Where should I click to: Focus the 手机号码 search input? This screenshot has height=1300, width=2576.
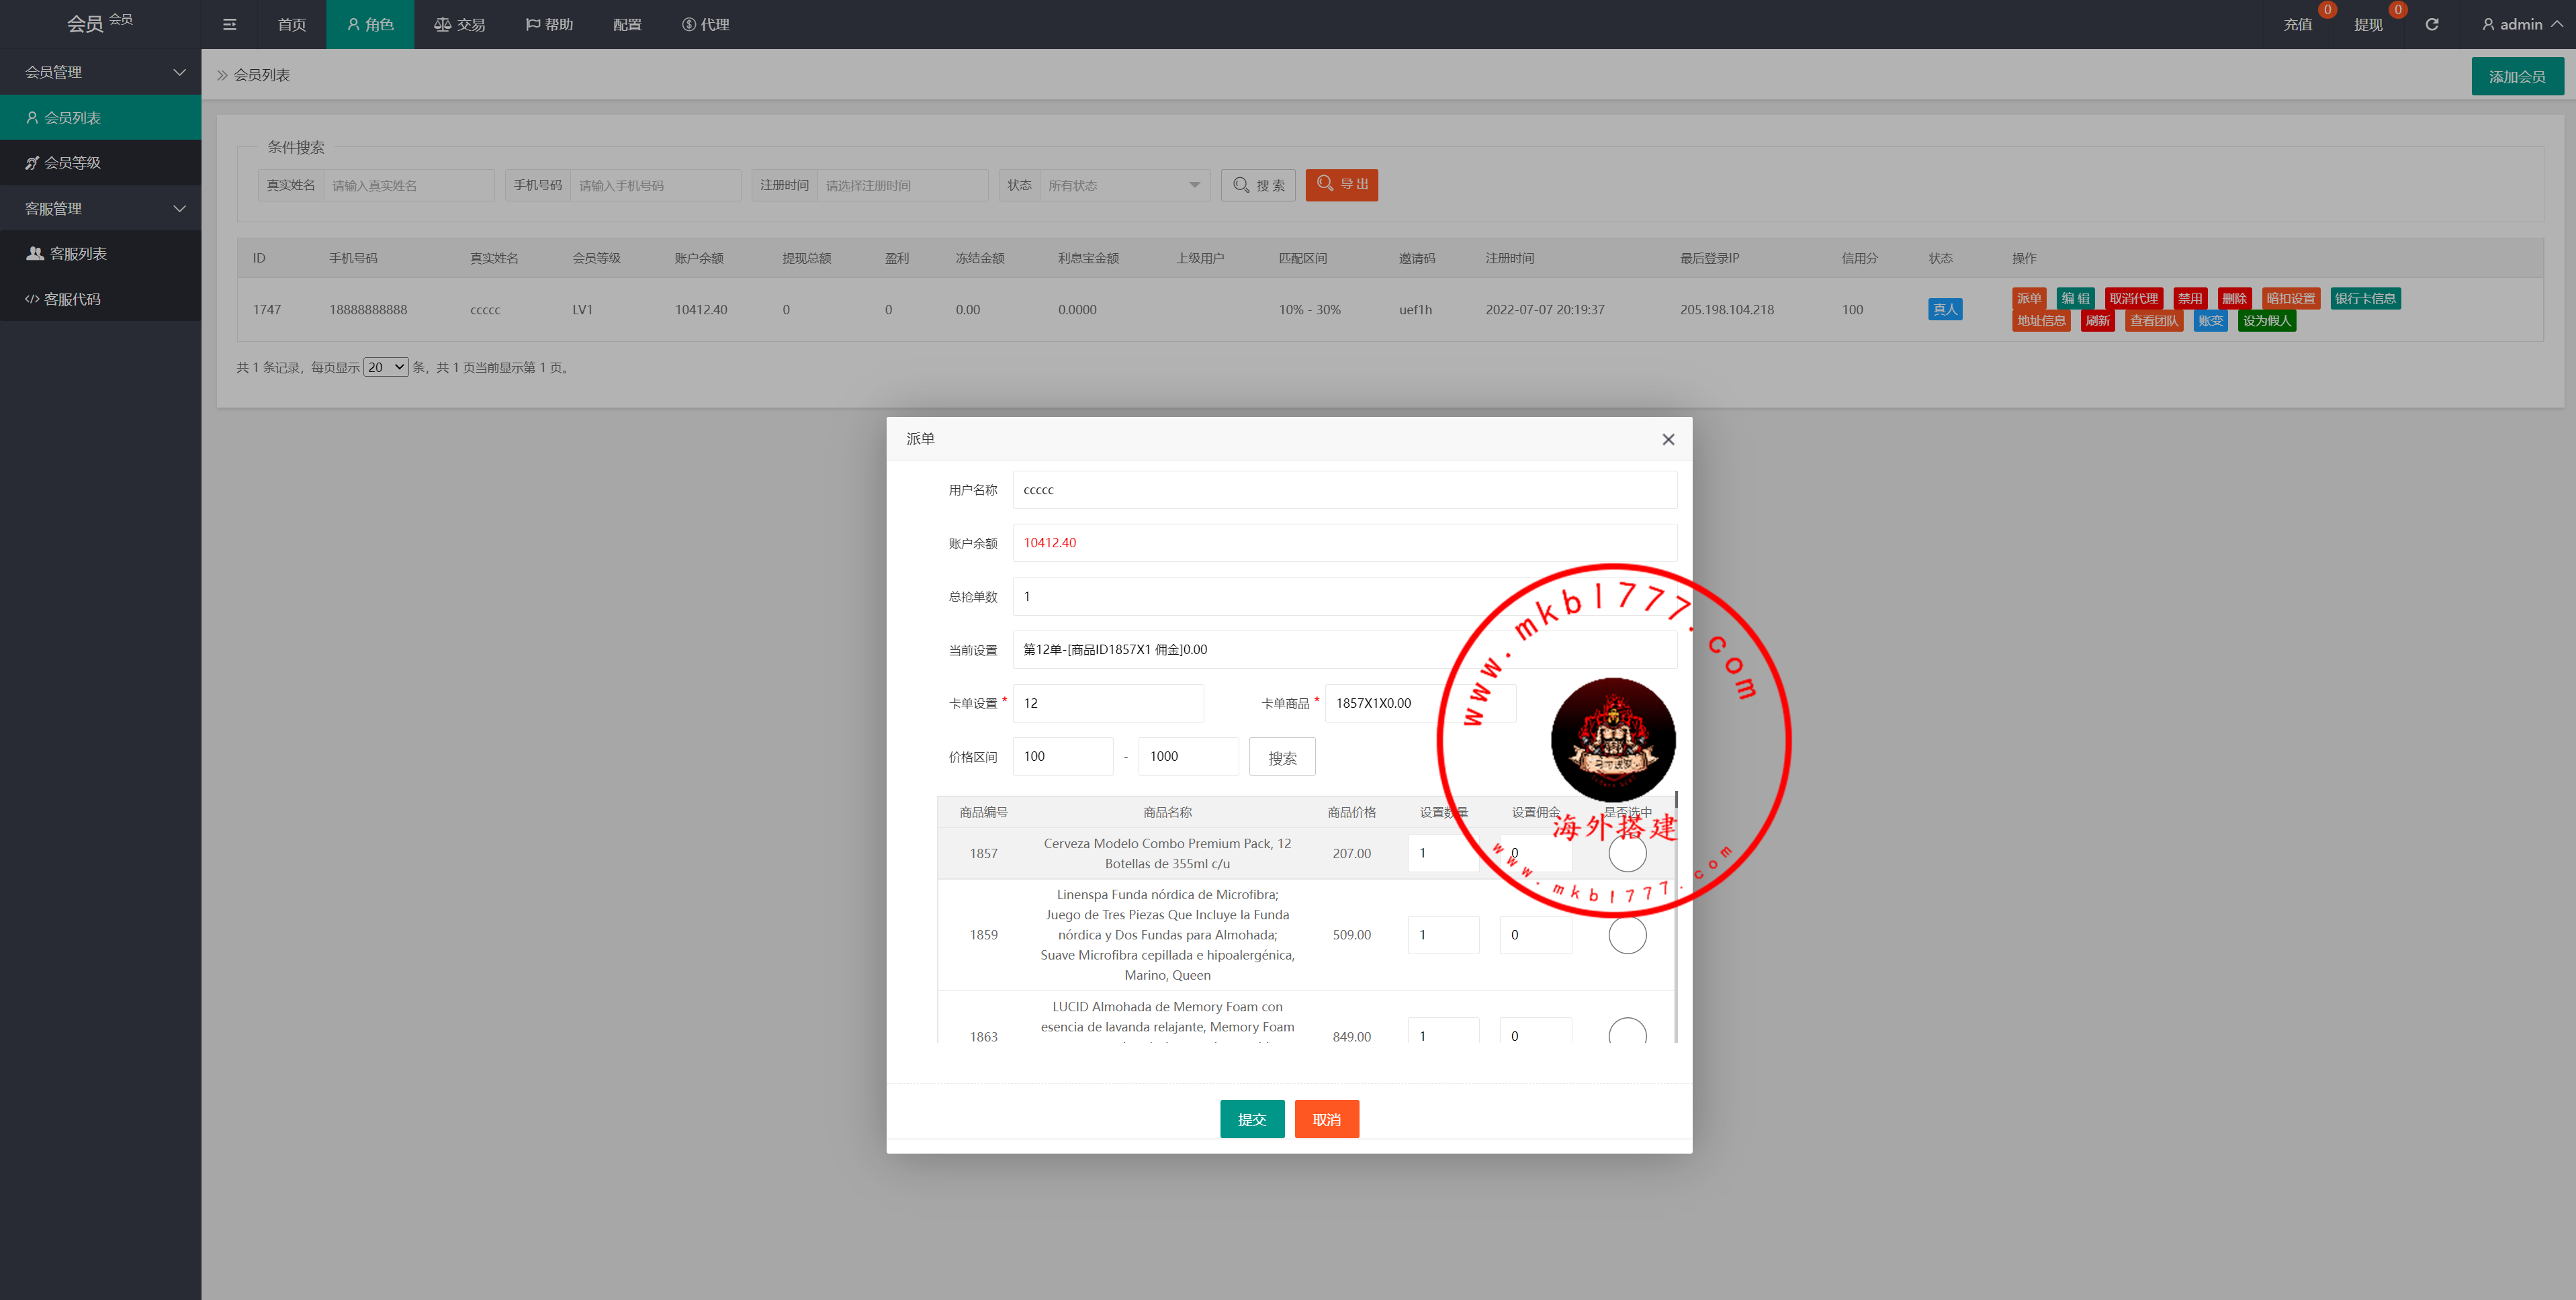655,185
